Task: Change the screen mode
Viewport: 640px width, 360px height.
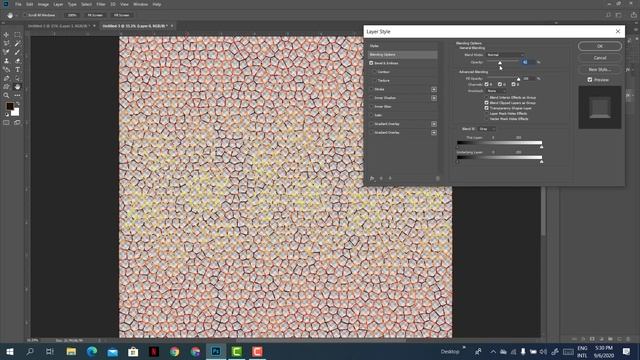Action: click(x=17, y=122)
